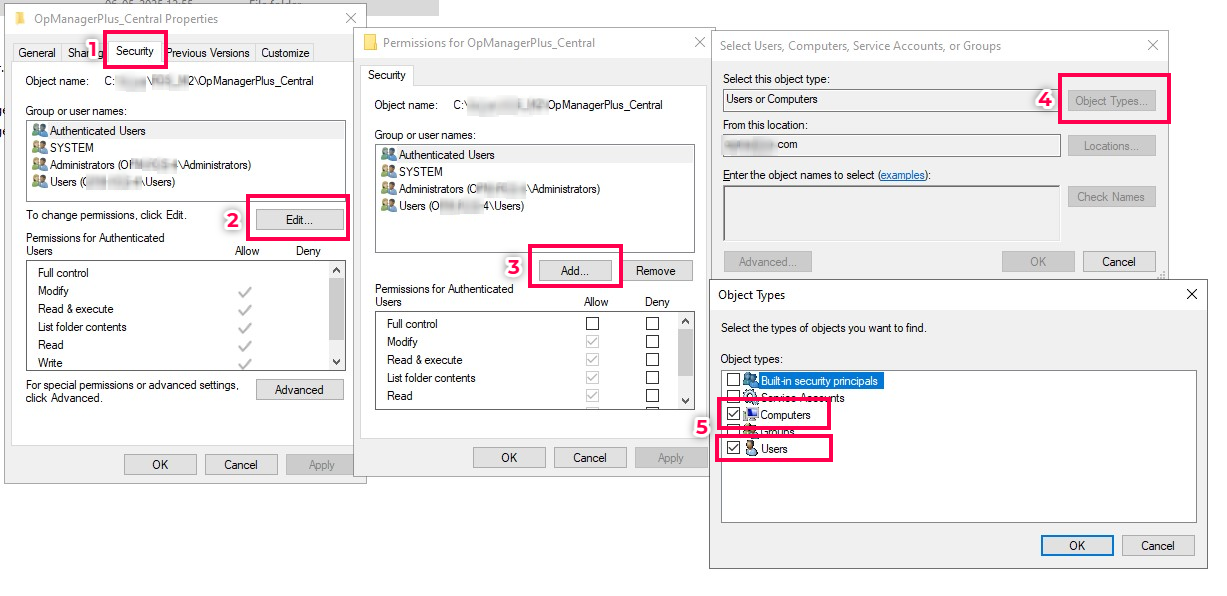The width and height of the screenshot is (1227, 596).
Task: Click the Users person icon in Object Types
Action: (x=751, y=448)
